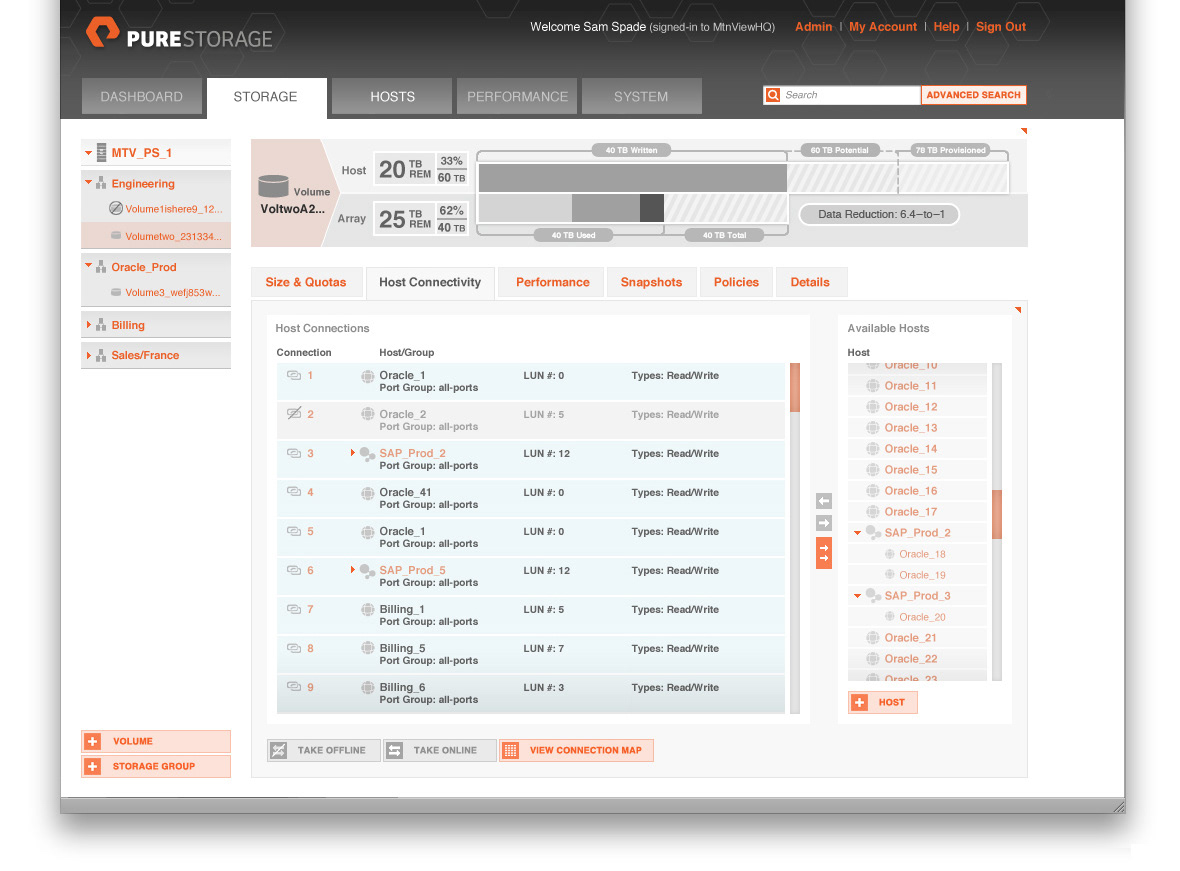This screenshot has width=1180, height=871.
Task: Click into the Search field
Action: [x=850, y=95]
